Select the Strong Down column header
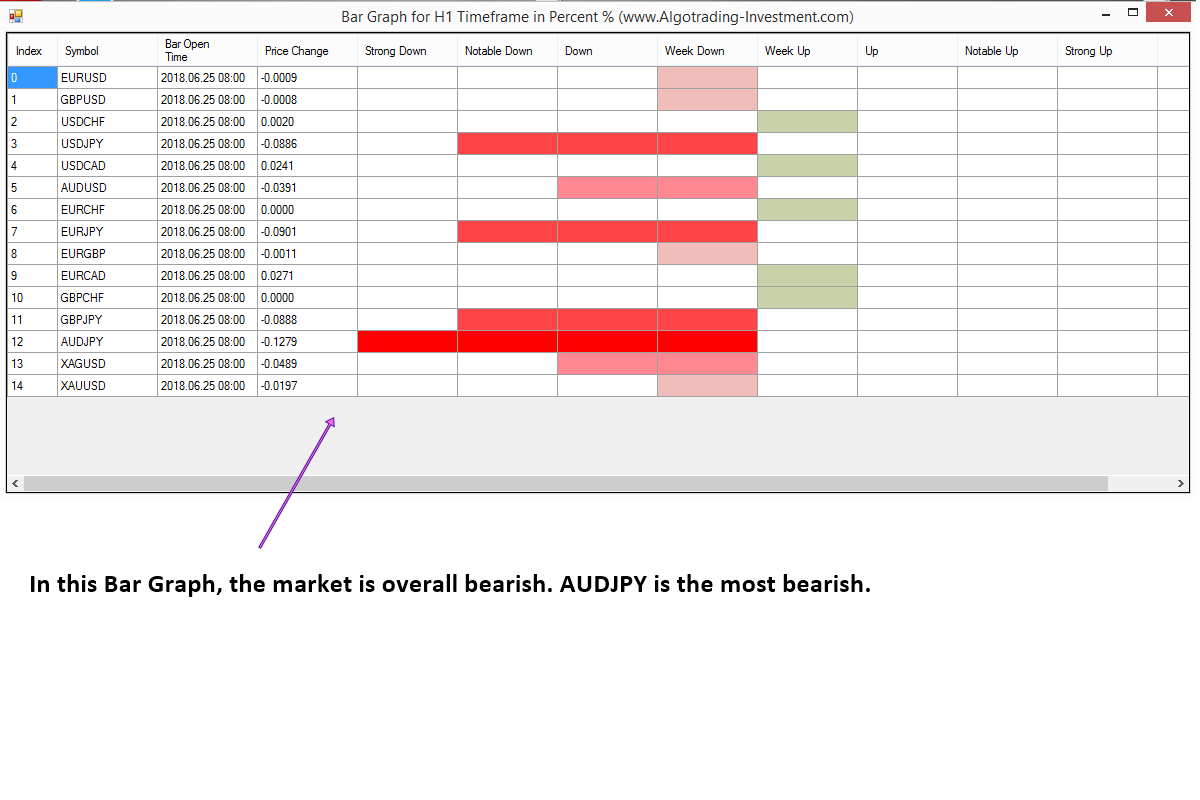Image resolution: width=1200 pixels, height=800 pixels. point(407,51)
